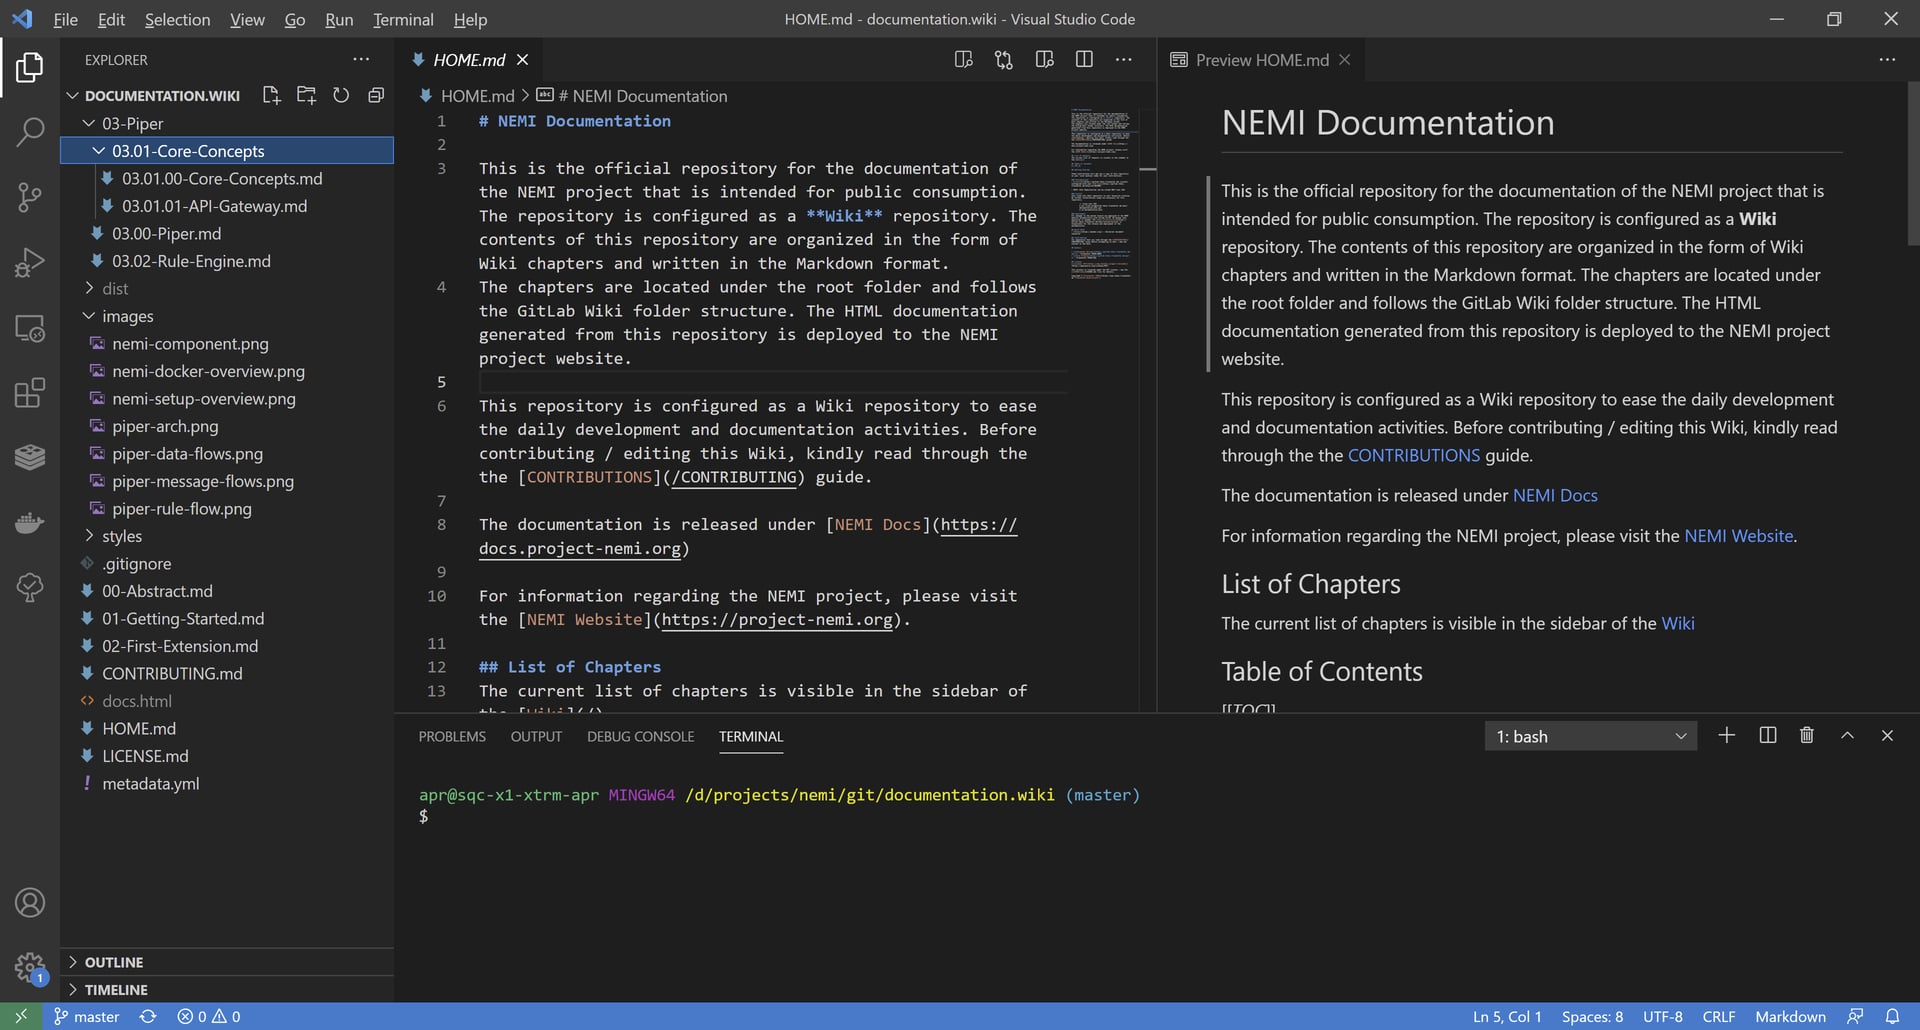The width and height of the screenshot is (1920, 1030).
Task: Toggle the editor split layout
Action: (1084, 59)
